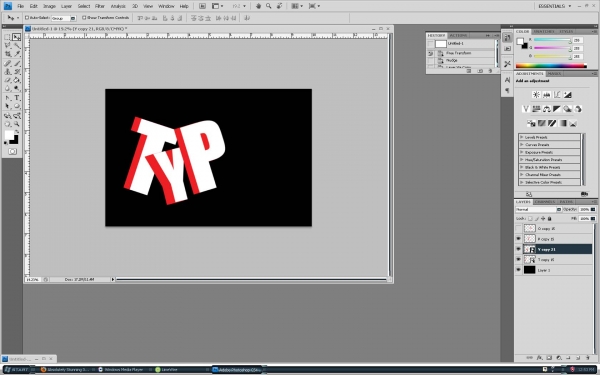The width and height of the screenshot is (600, 375).
Task: Toggle lock all for layer
Action: (x=549, y=218)
